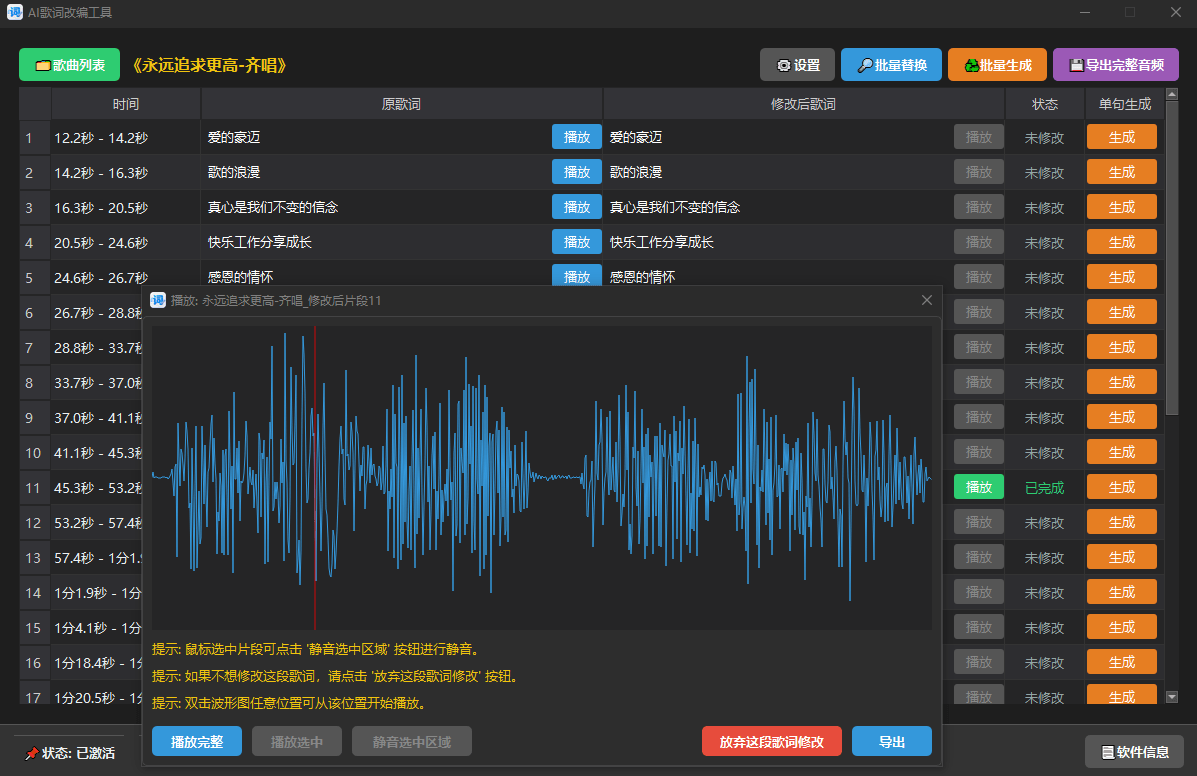Click the 导出 export button in dialog
1197x776 pixels.
[x=892, y=741]
